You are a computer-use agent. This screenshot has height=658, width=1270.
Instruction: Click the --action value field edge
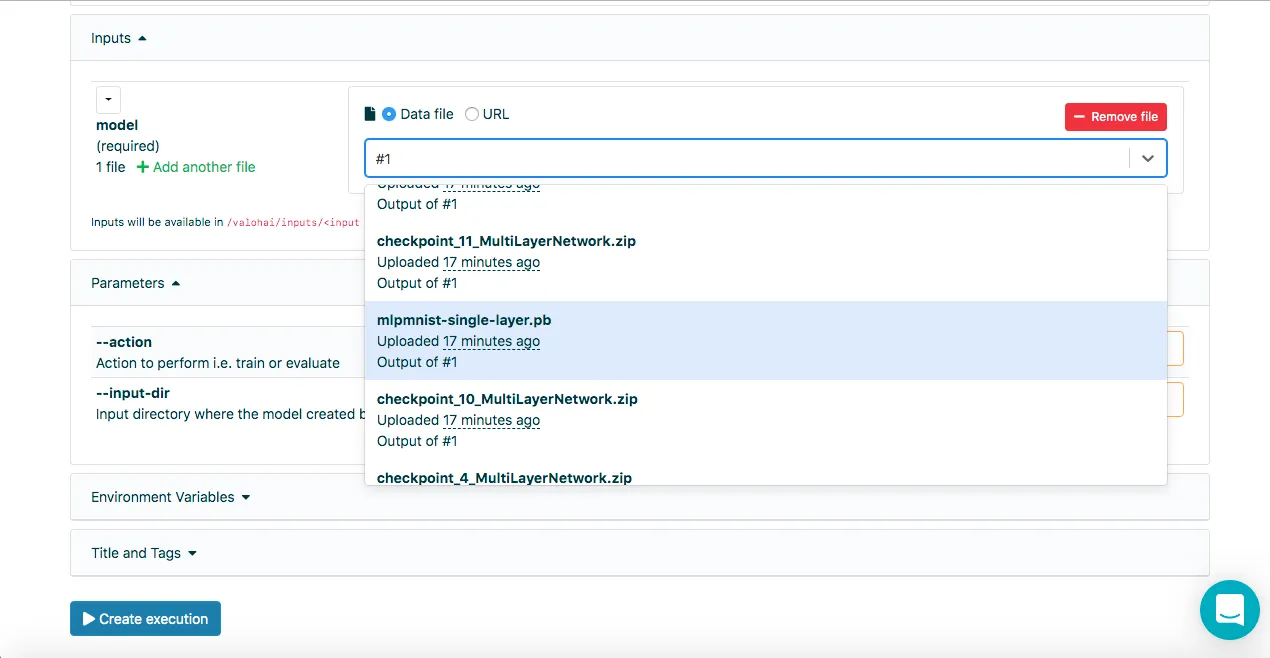(x=1176, y=349)
